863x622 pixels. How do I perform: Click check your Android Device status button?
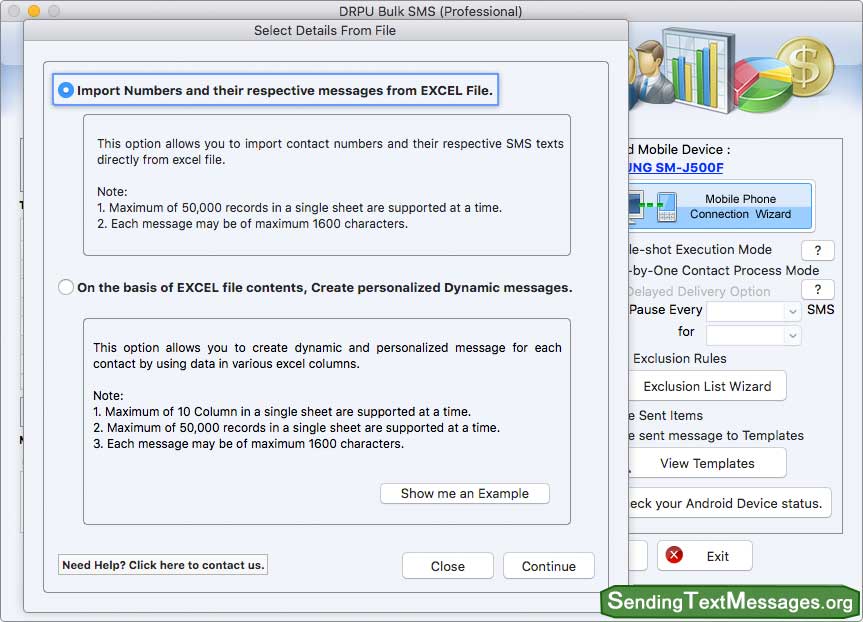(x=729, y=503)
